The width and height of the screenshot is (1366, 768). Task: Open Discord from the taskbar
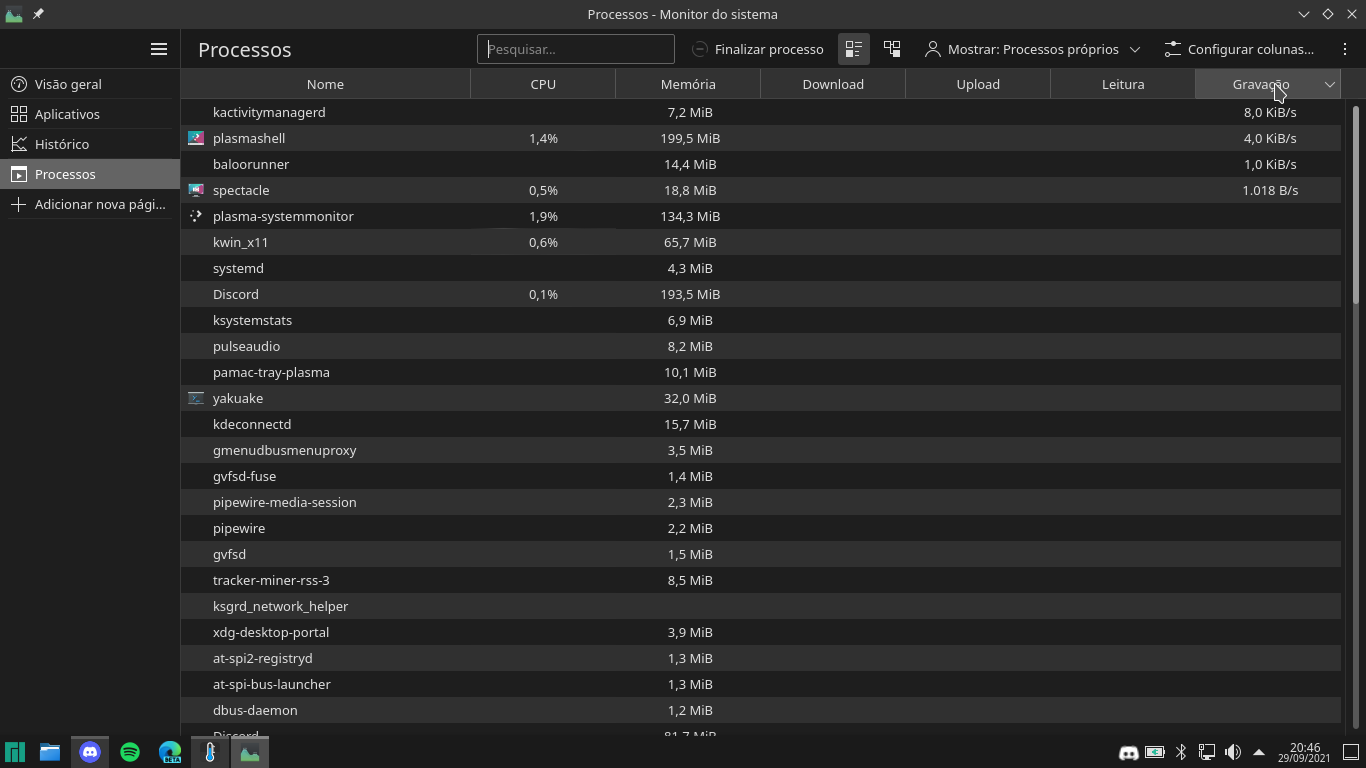click(90, 752)
